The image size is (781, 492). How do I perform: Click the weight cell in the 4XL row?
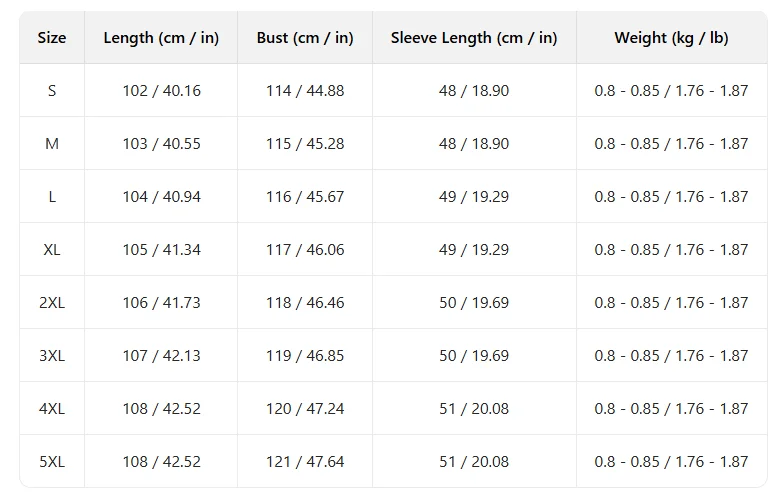pyautogui.click(x=671, y=409)
